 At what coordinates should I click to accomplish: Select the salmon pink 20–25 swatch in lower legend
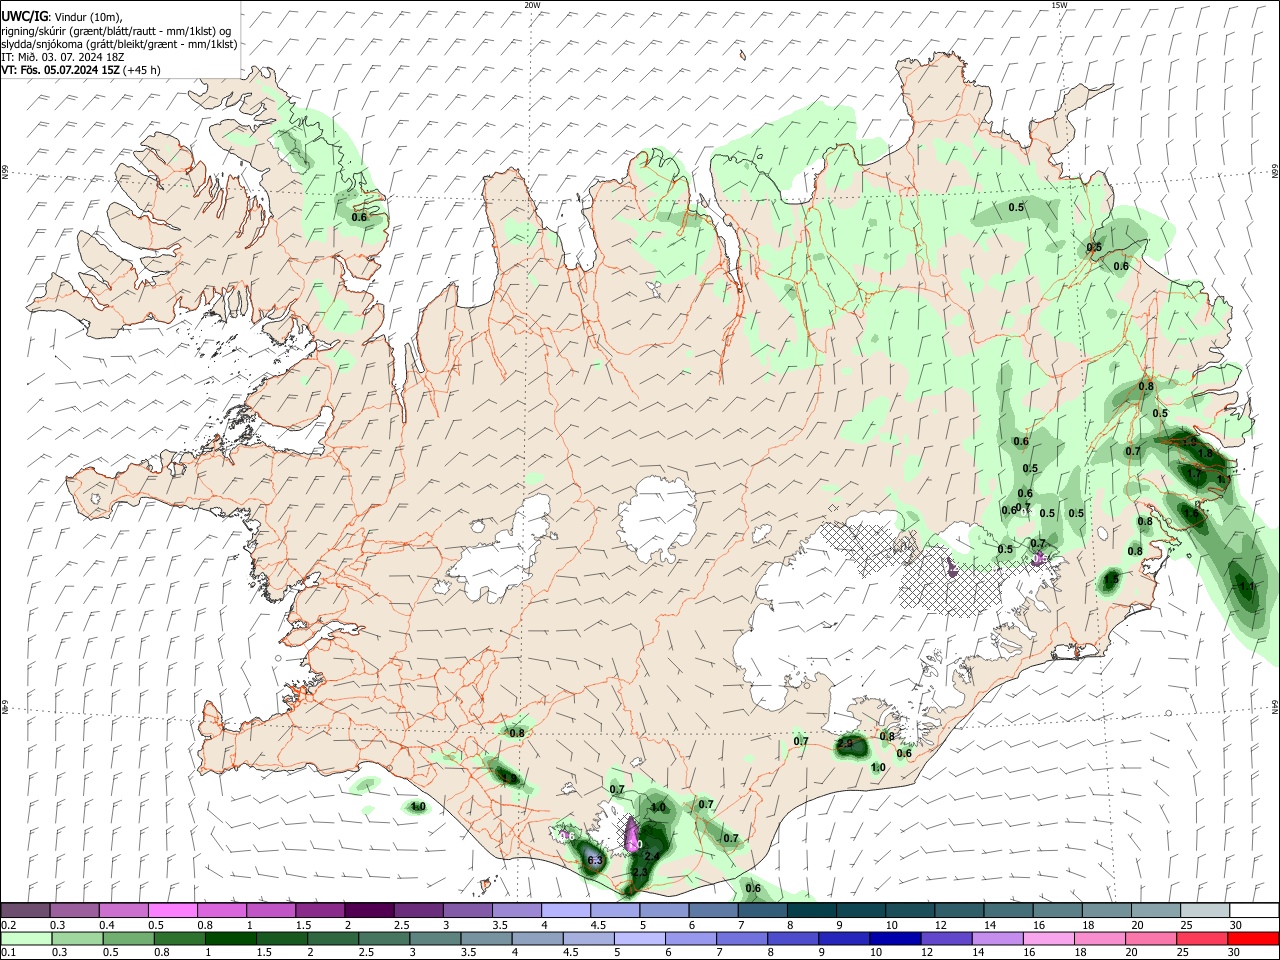(x=1150, y=938)
